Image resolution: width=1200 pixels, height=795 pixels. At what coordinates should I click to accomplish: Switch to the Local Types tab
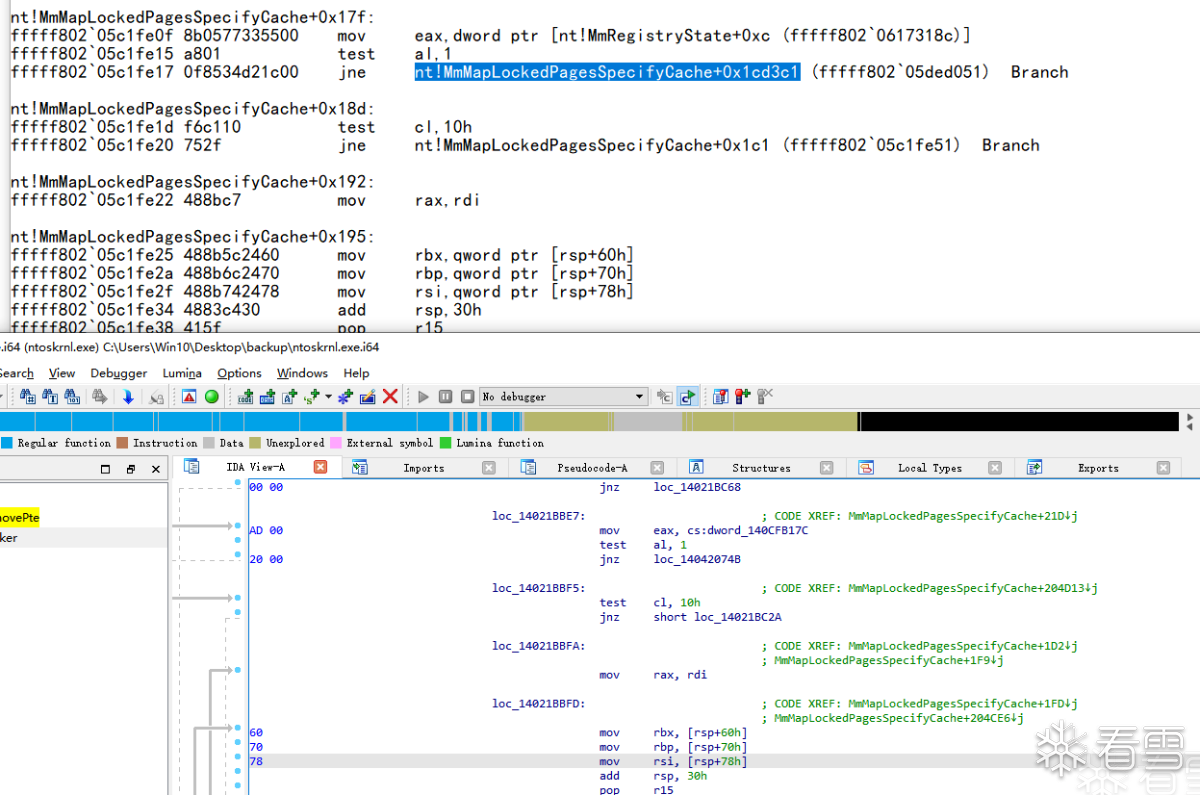930,467
